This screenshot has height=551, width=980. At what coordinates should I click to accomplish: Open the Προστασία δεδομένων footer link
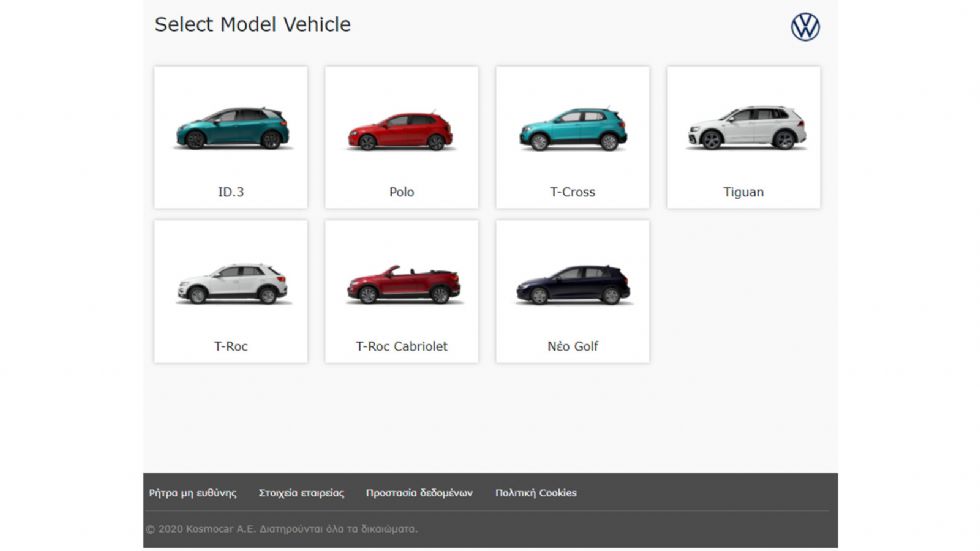pos(419,493)
